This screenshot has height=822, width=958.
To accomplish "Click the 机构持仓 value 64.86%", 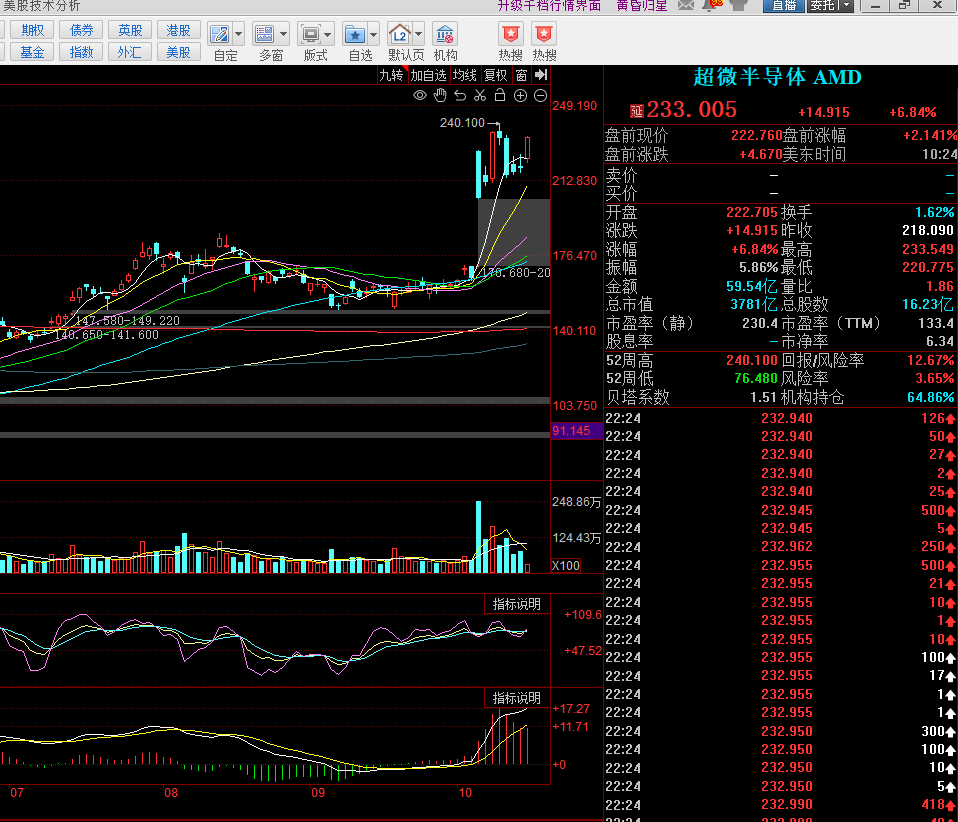I will click(931, 397).
